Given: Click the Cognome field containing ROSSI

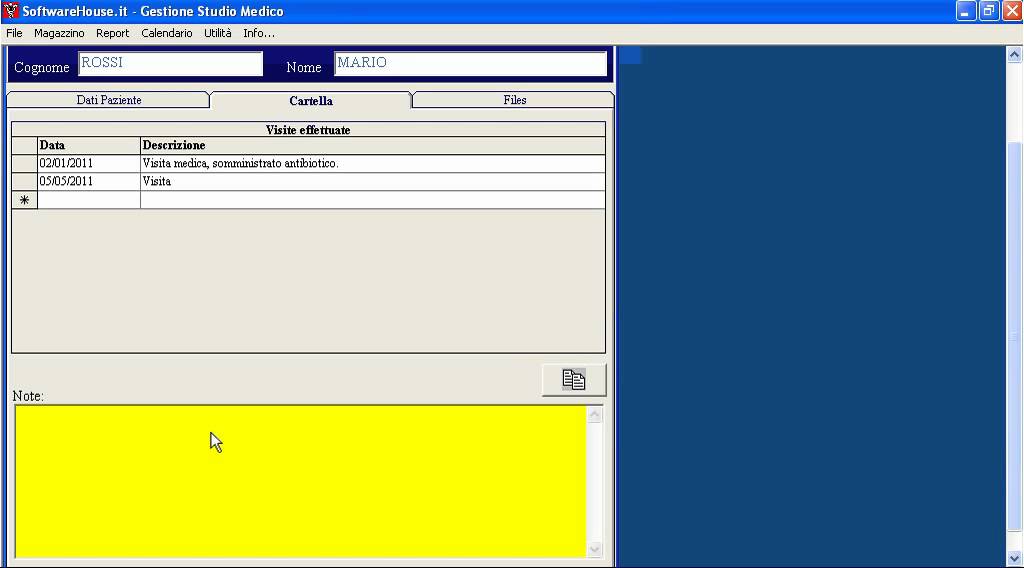Looking at the screenshot, I should 170,64.
